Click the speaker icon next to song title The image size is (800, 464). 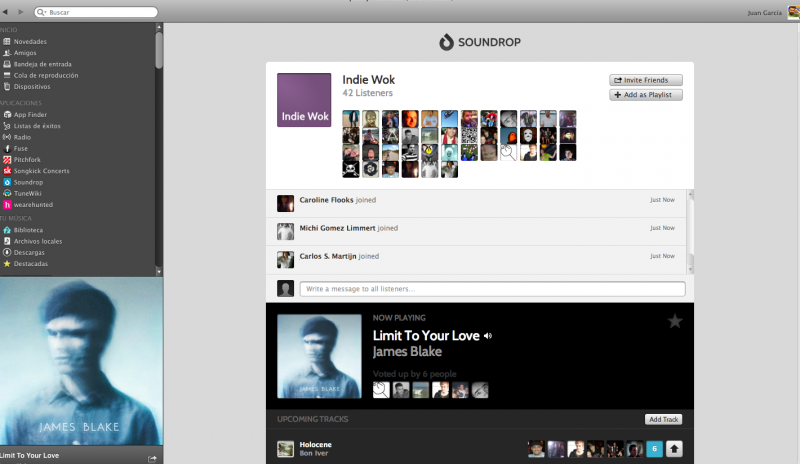(x=488, y=336)
